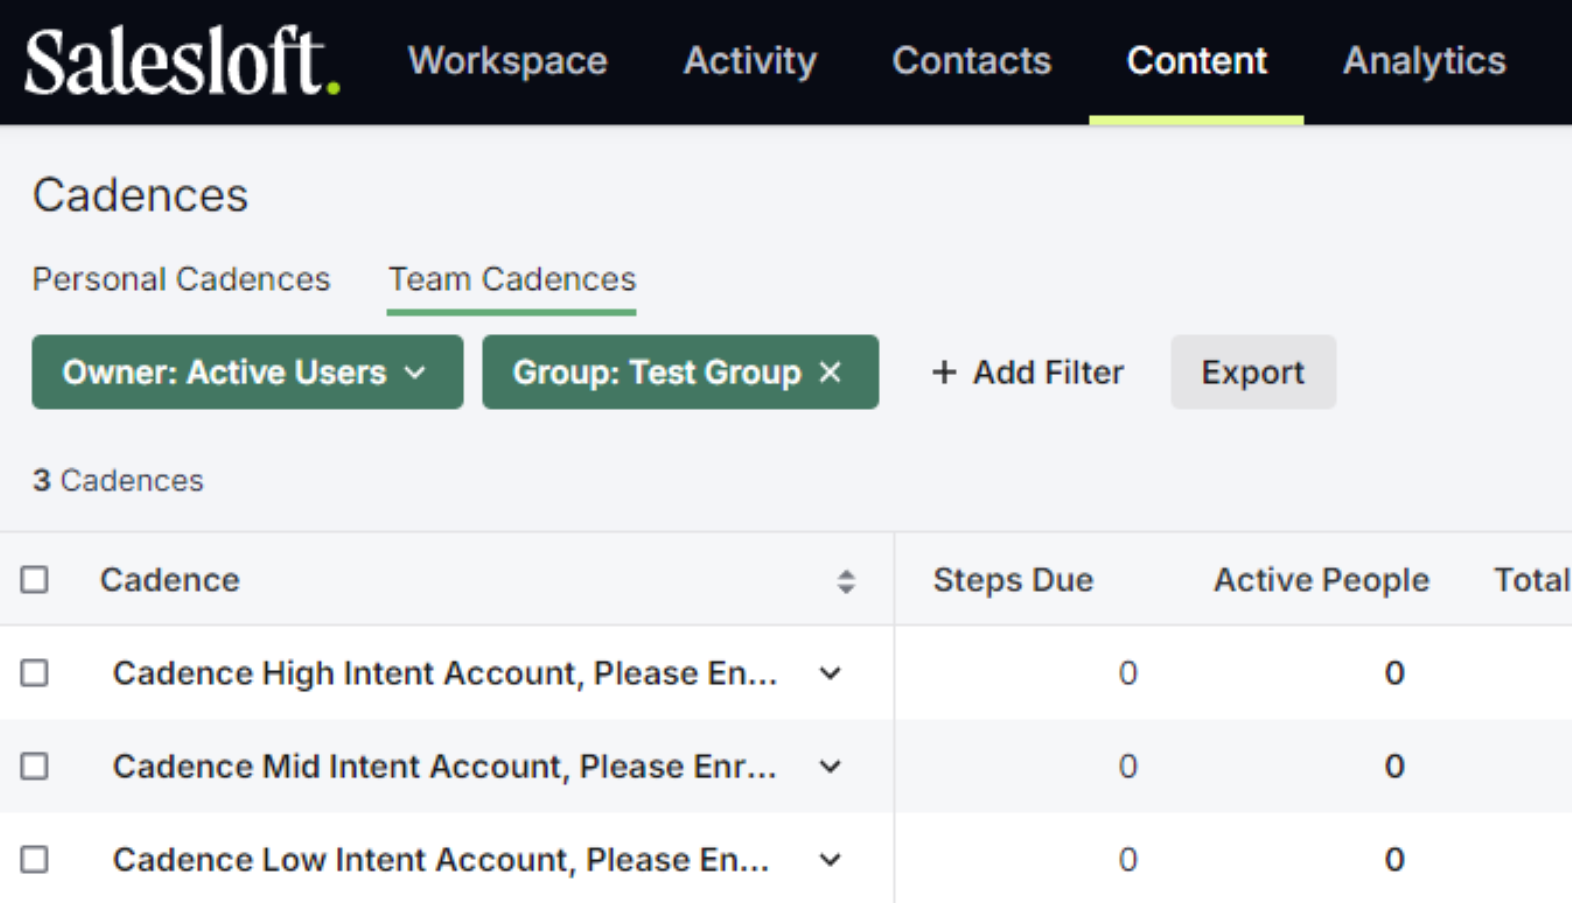Switch to the Personal Cadences tab
The width and height of the screenshot is (1572, 903).
click(181, 279)
